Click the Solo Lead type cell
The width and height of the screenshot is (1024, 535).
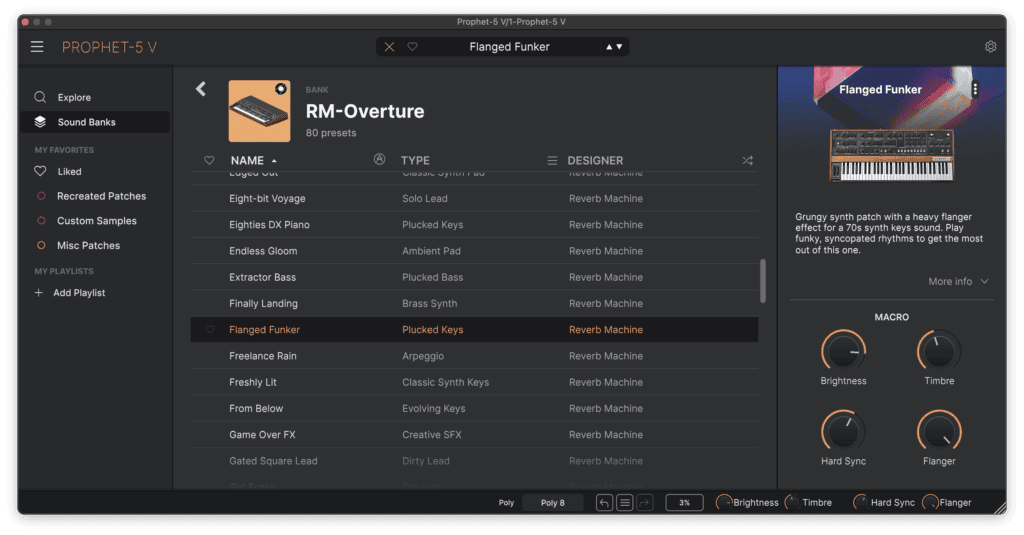[424, 199]
